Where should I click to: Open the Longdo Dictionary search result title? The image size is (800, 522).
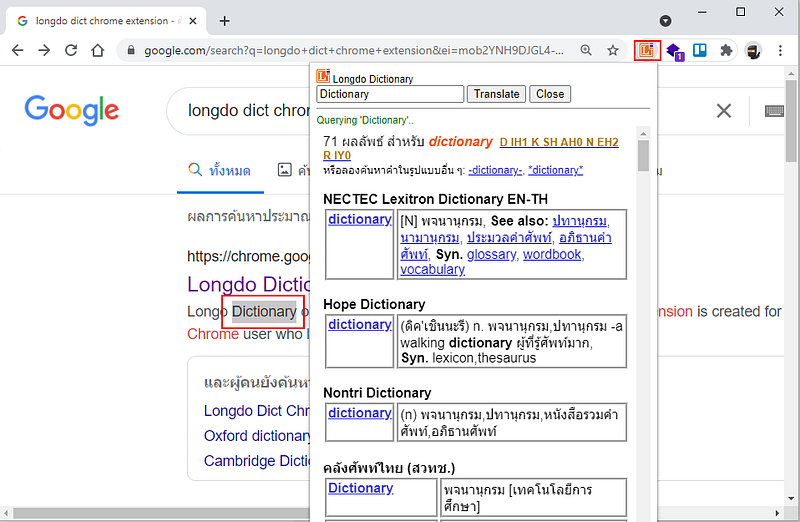point(248,284)
